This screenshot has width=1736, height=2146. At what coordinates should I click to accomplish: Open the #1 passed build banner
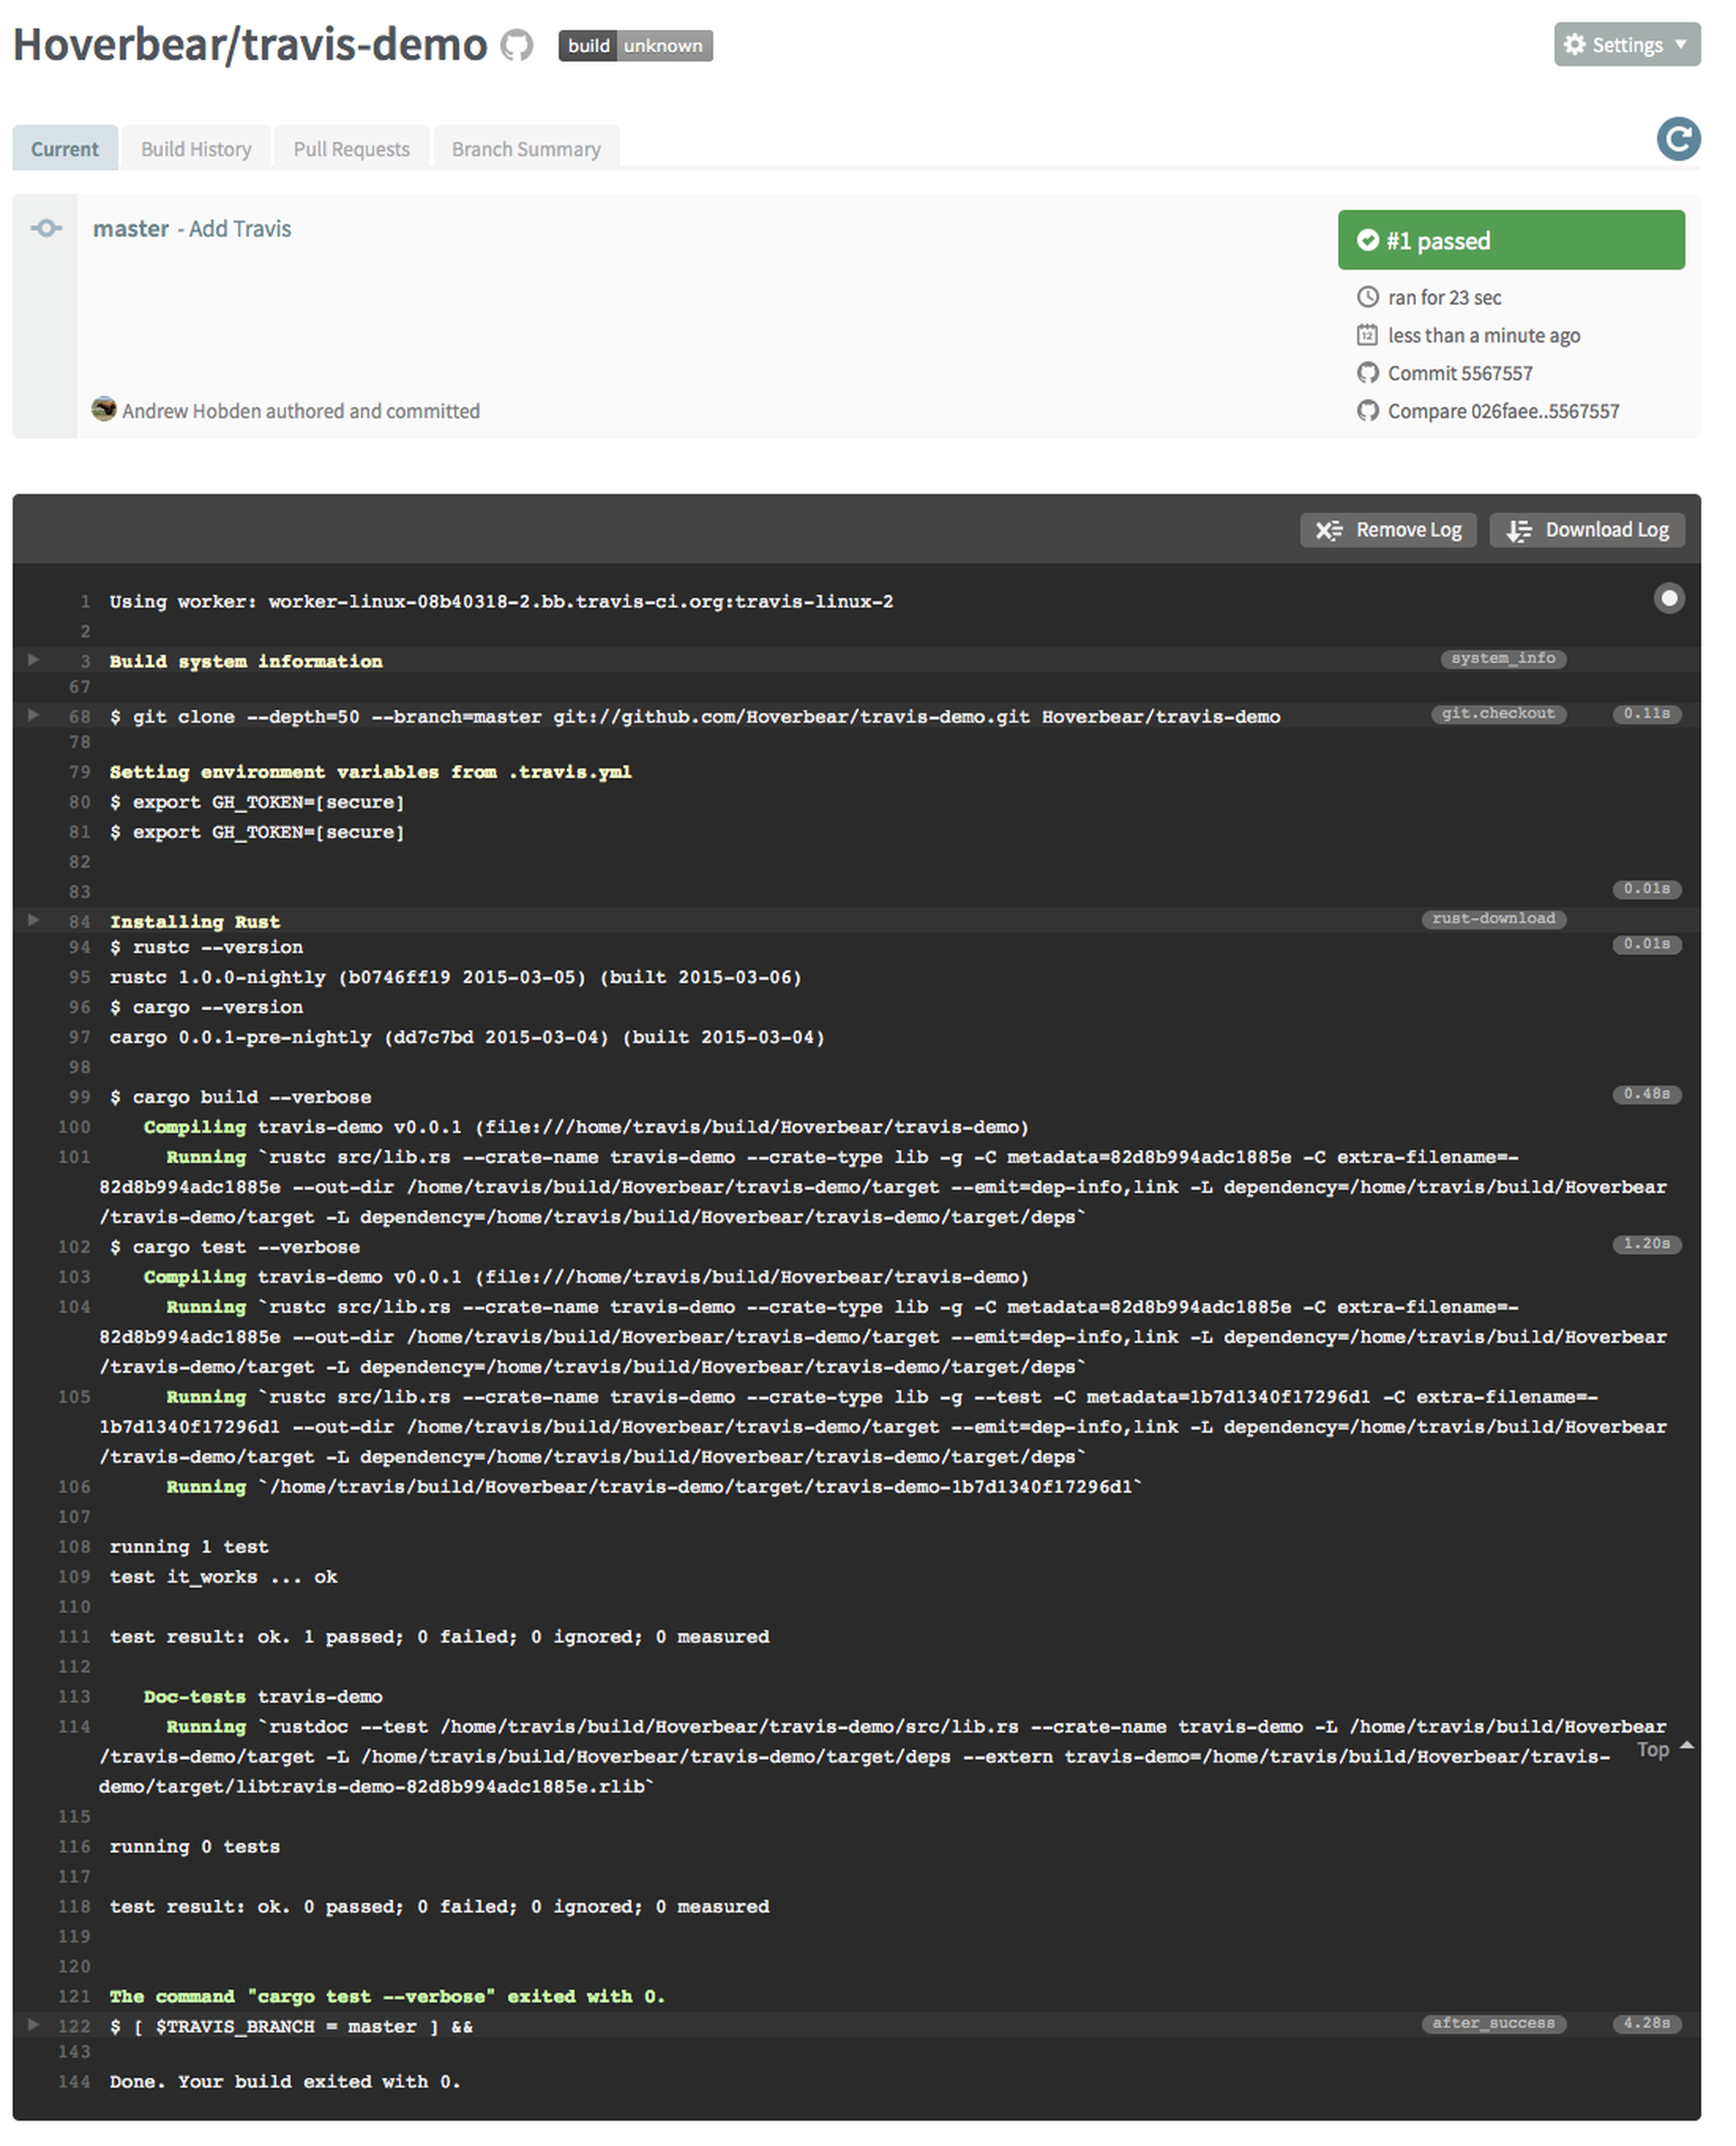[x=1510, y=240]
